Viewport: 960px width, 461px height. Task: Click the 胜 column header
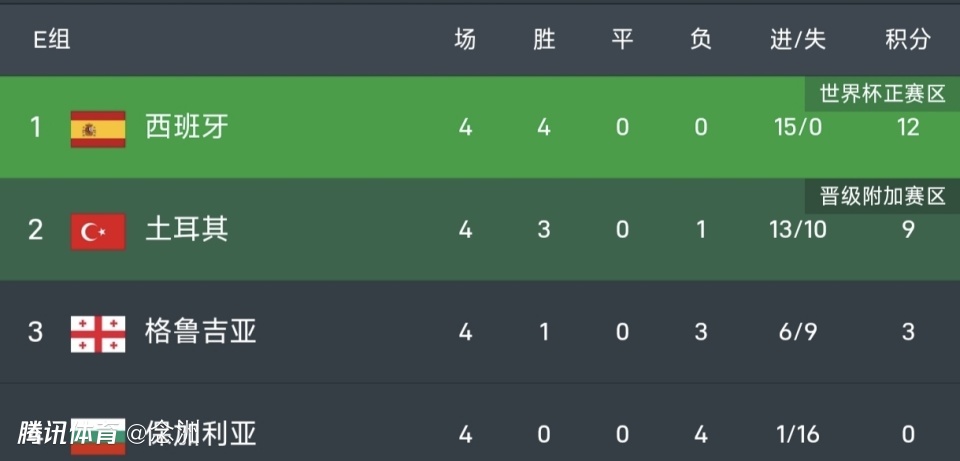544,40
